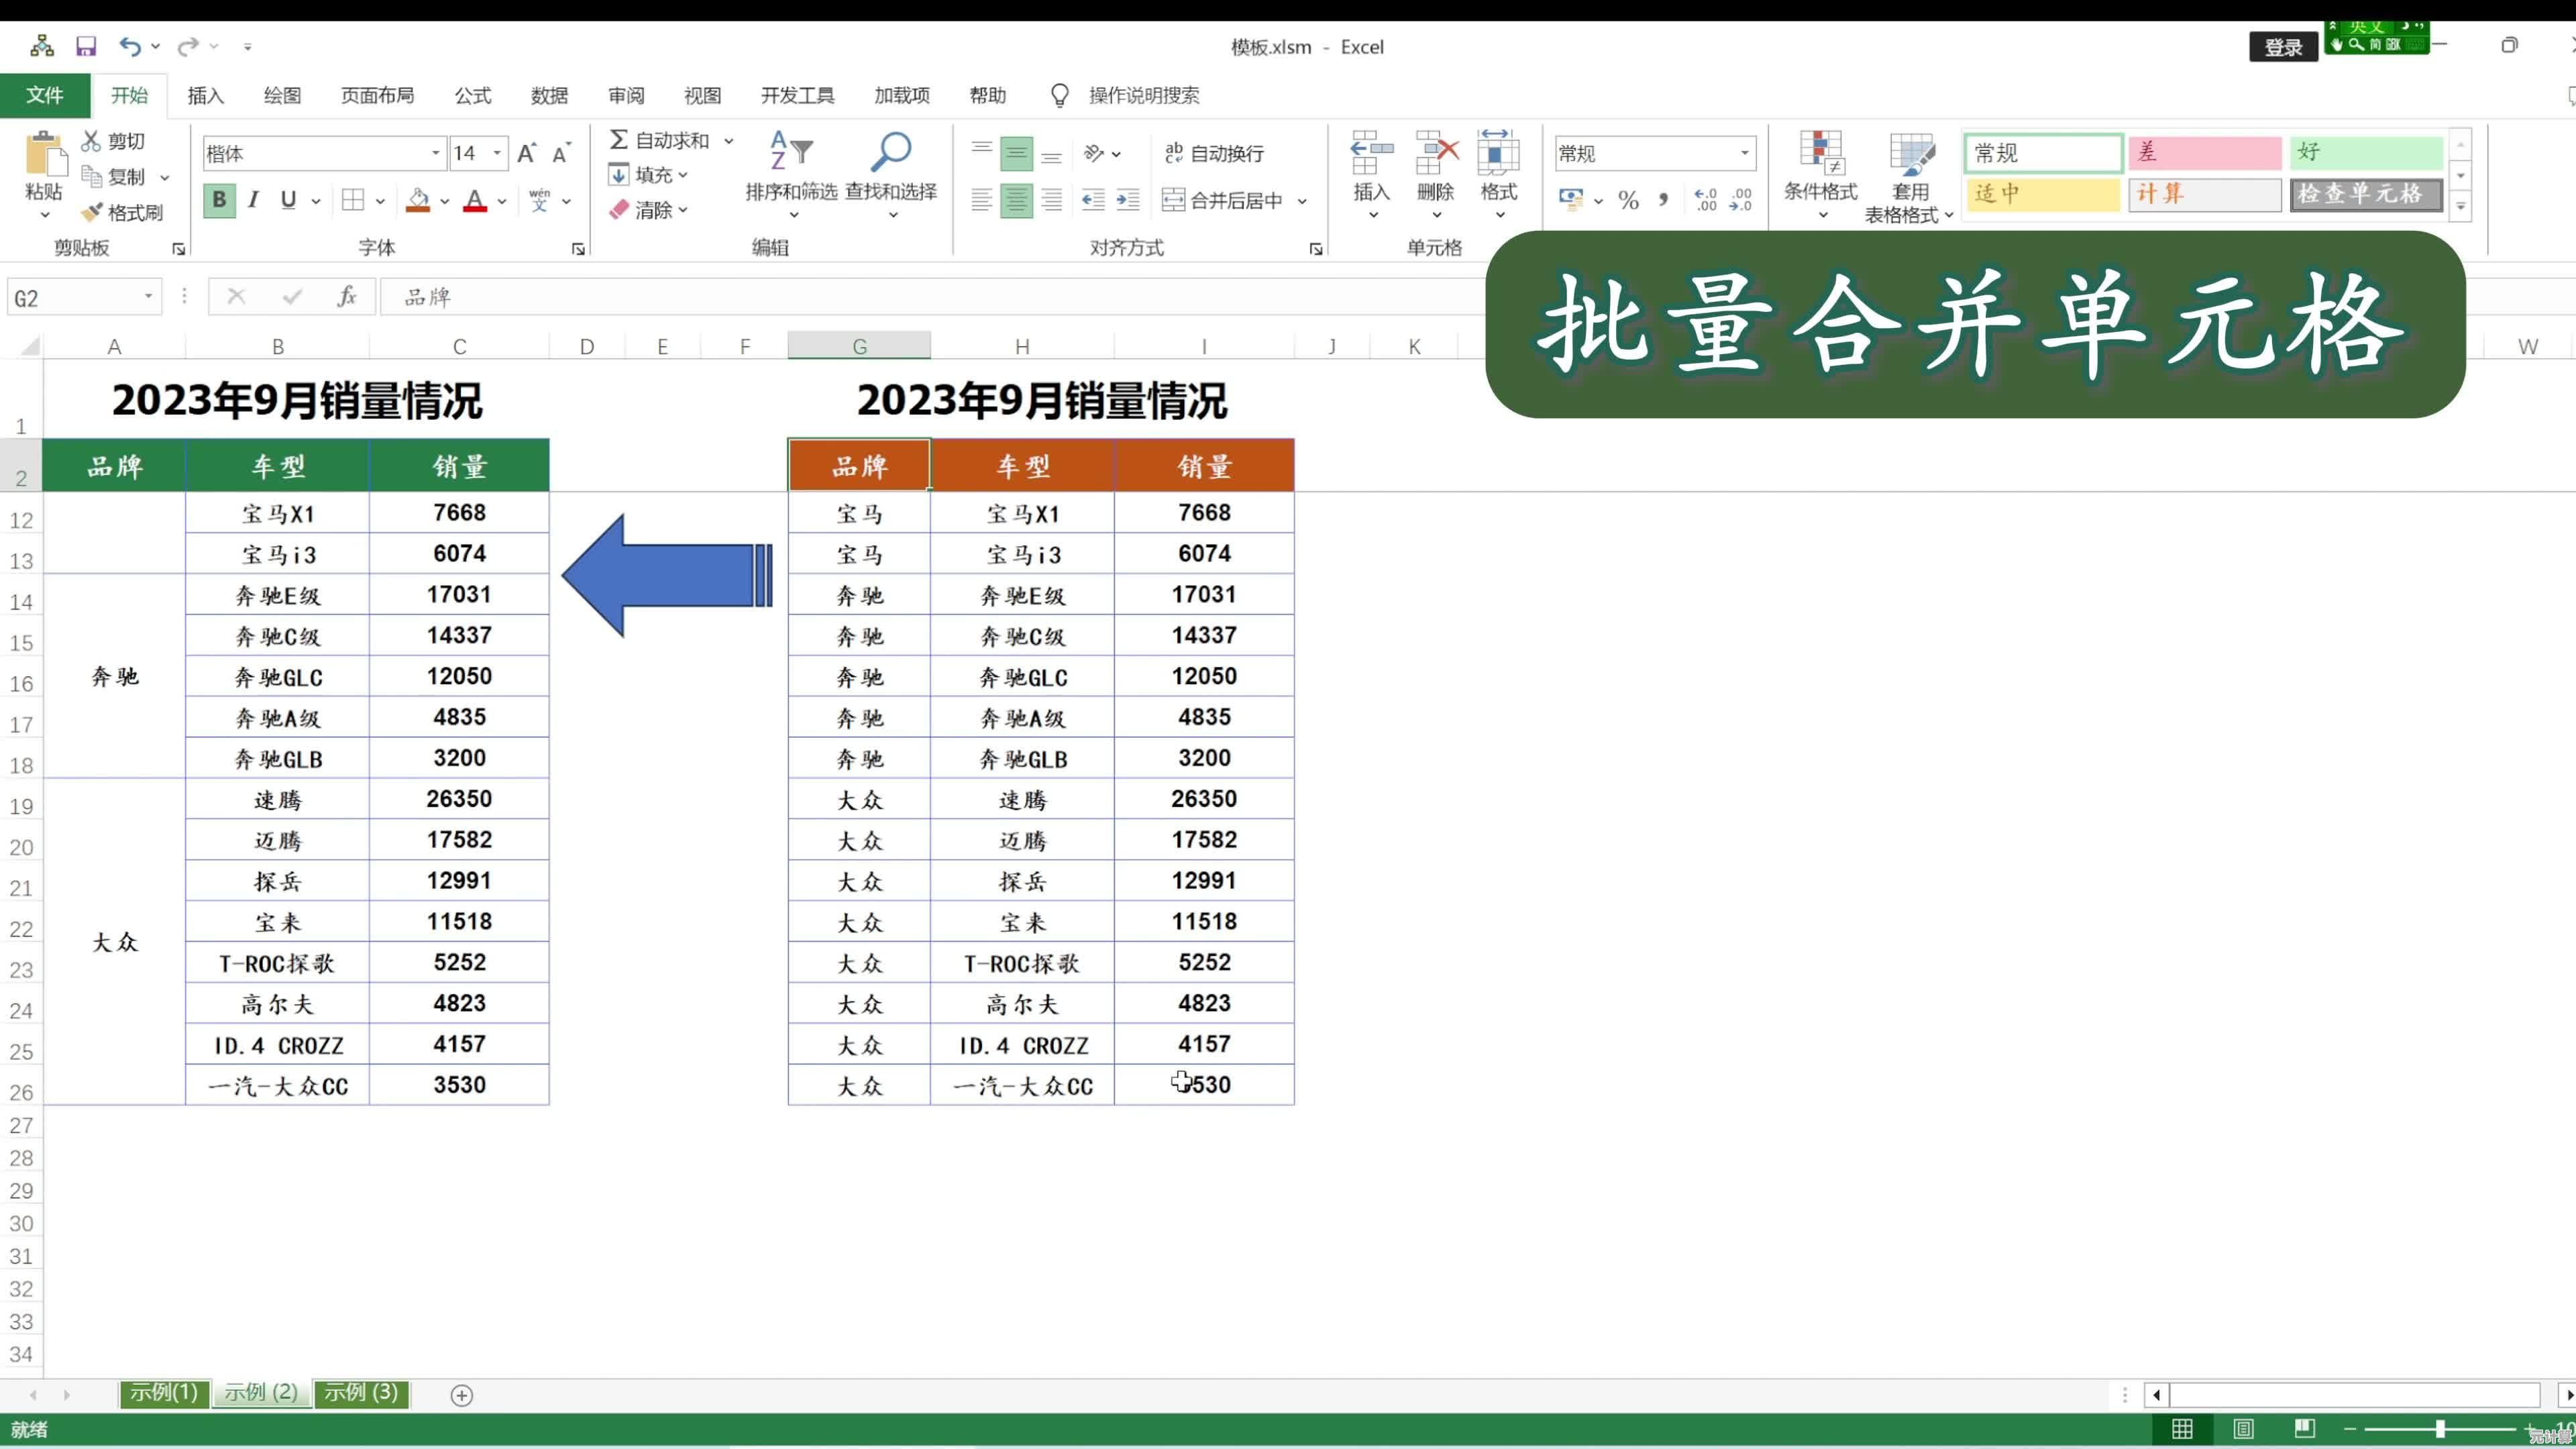Toggle Bold formatting
Image resolution: width=2576 pixels, height=1449 pixels.
click(x=219, y=200)
